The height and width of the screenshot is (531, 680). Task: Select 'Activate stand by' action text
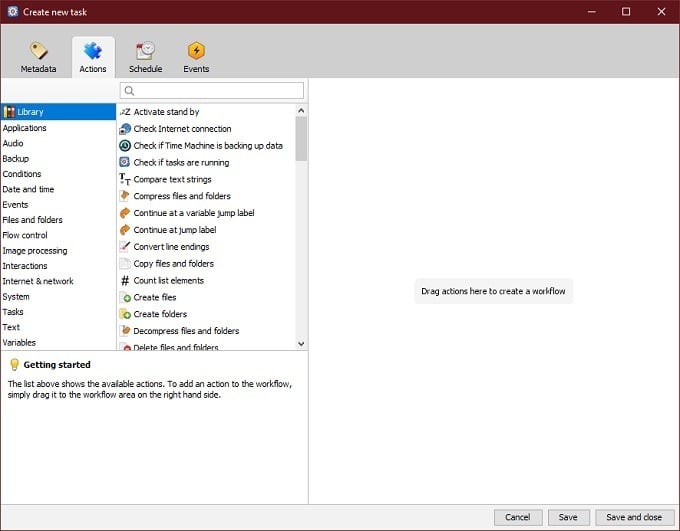[x=167, y=112]
